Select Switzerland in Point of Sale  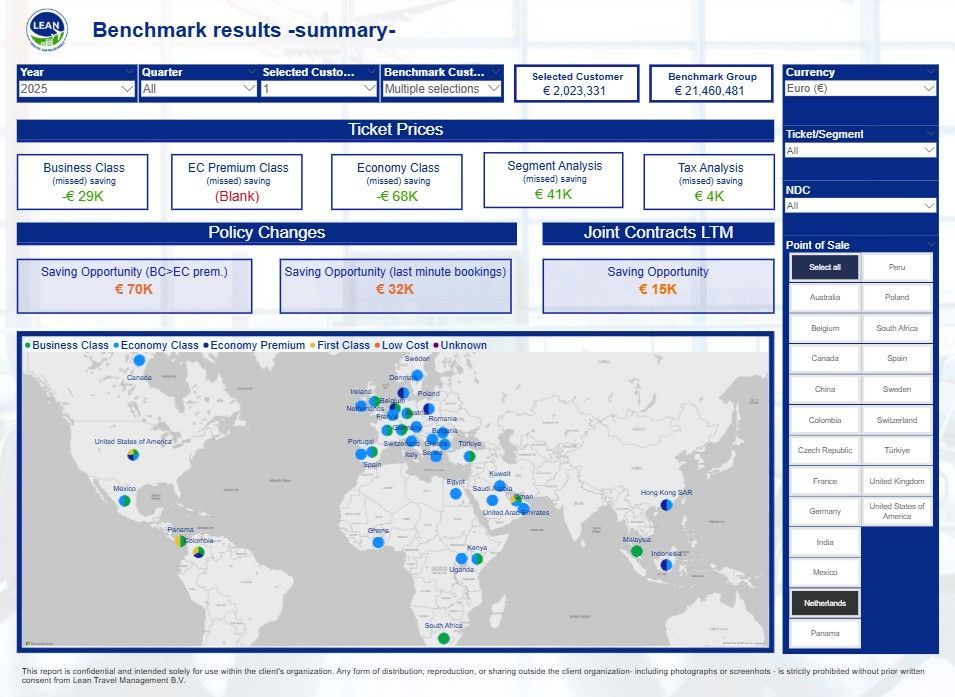click(897, 420)
